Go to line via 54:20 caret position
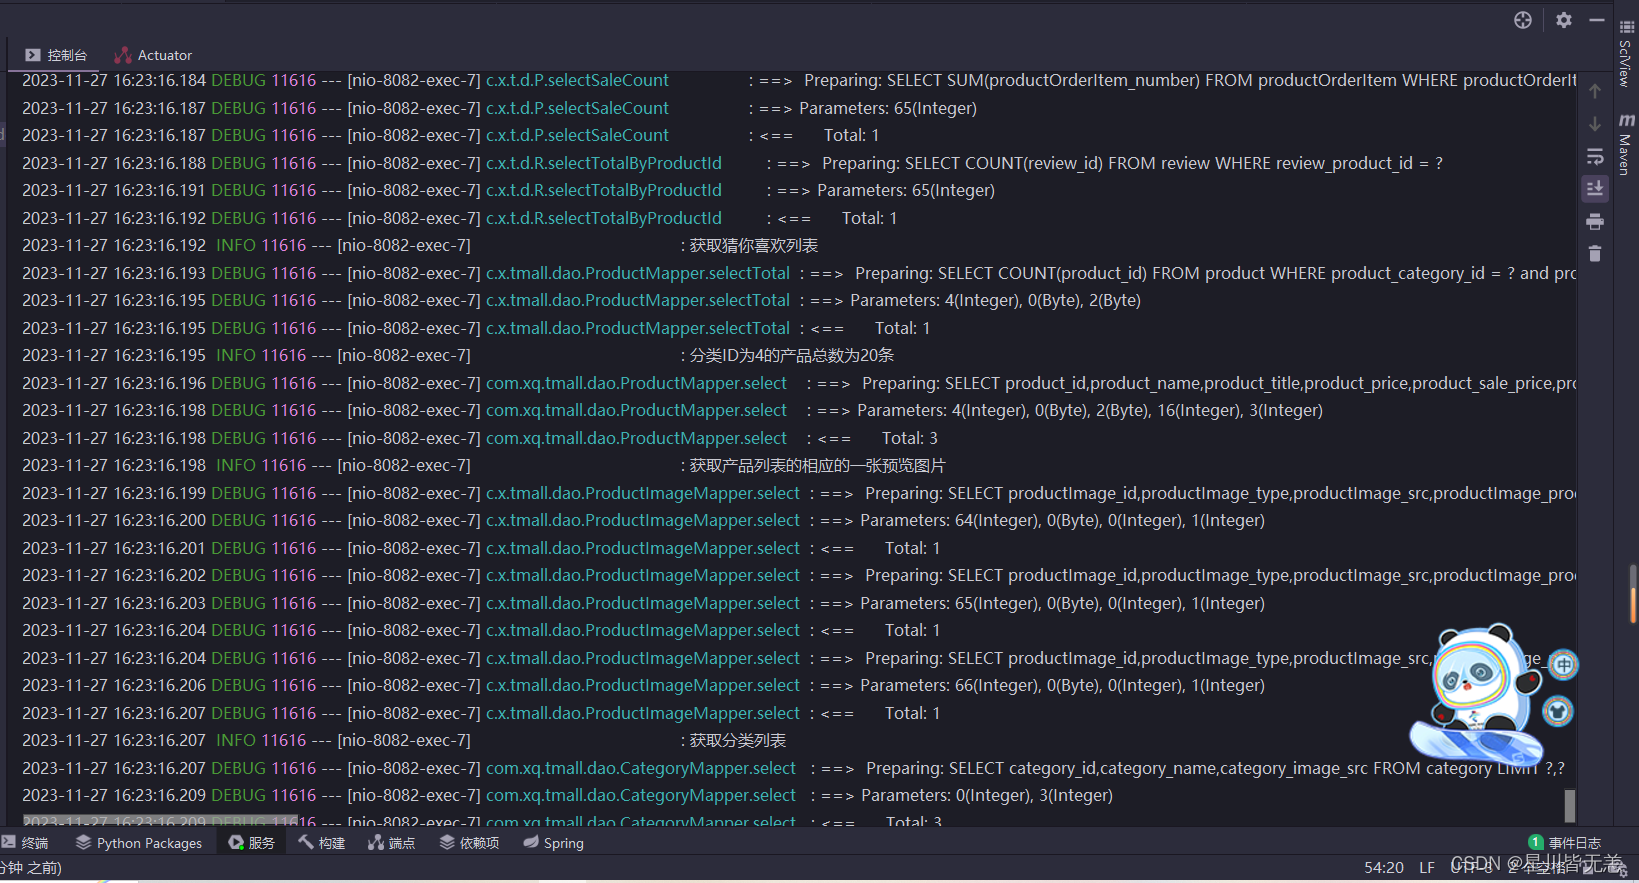Viewport: 1639px width, 883px height. pos(1384,867)
